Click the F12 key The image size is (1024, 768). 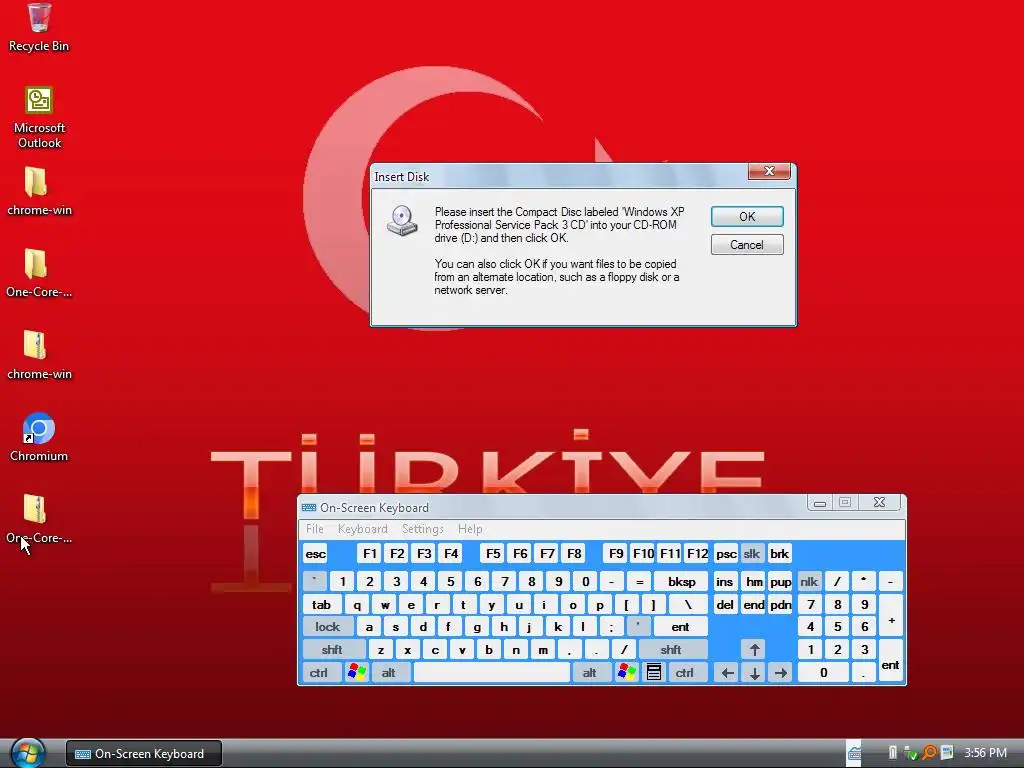697,554
